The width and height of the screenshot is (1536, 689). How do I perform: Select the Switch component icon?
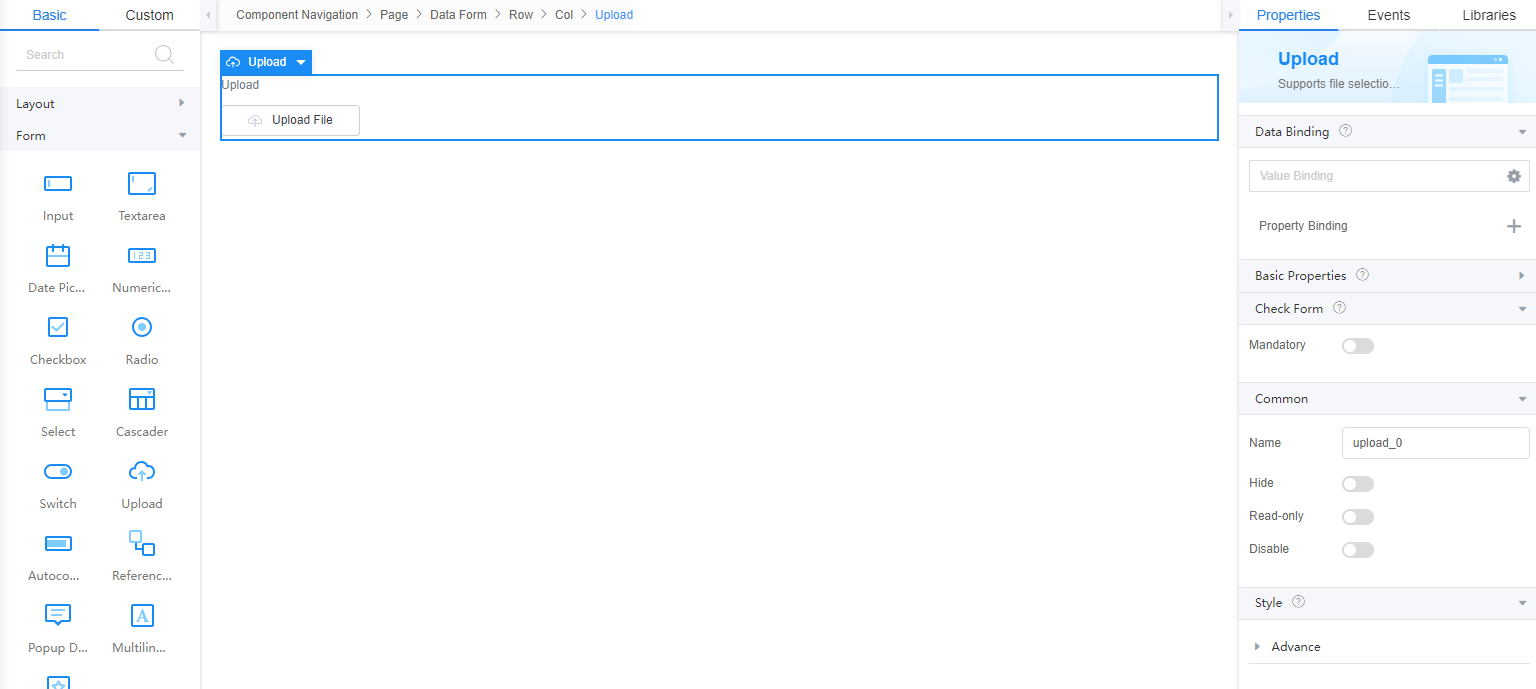coord(58,471)
